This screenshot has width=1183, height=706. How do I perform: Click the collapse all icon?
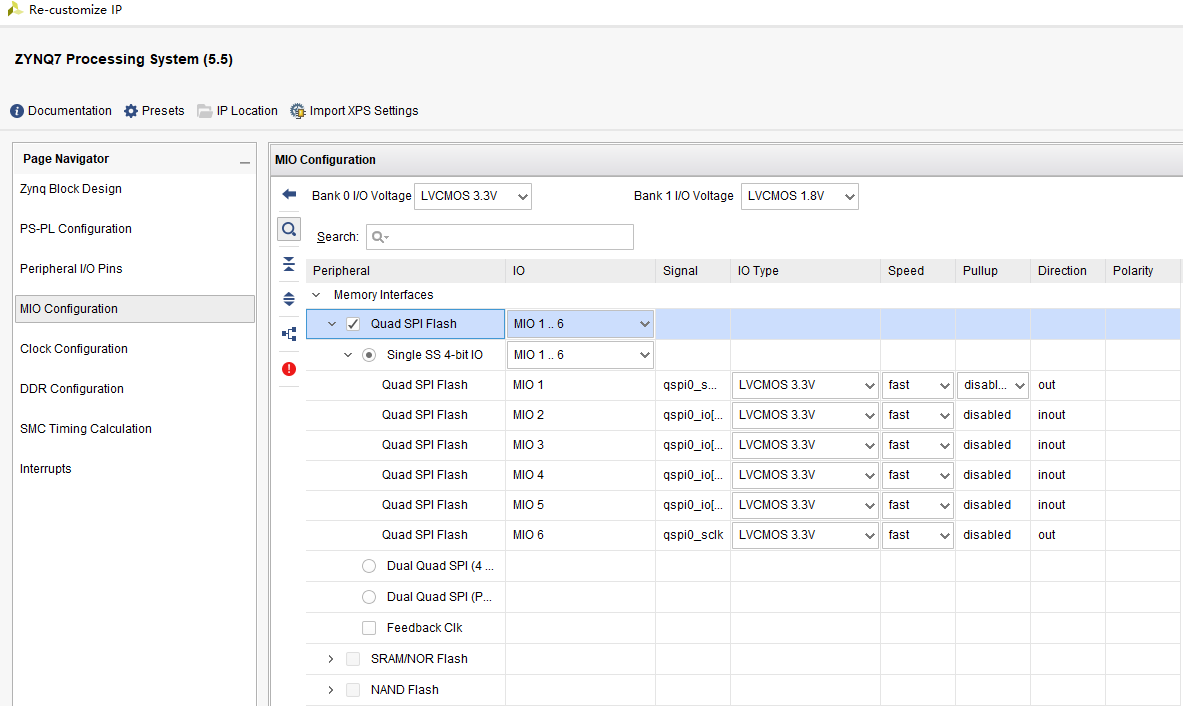289,264
